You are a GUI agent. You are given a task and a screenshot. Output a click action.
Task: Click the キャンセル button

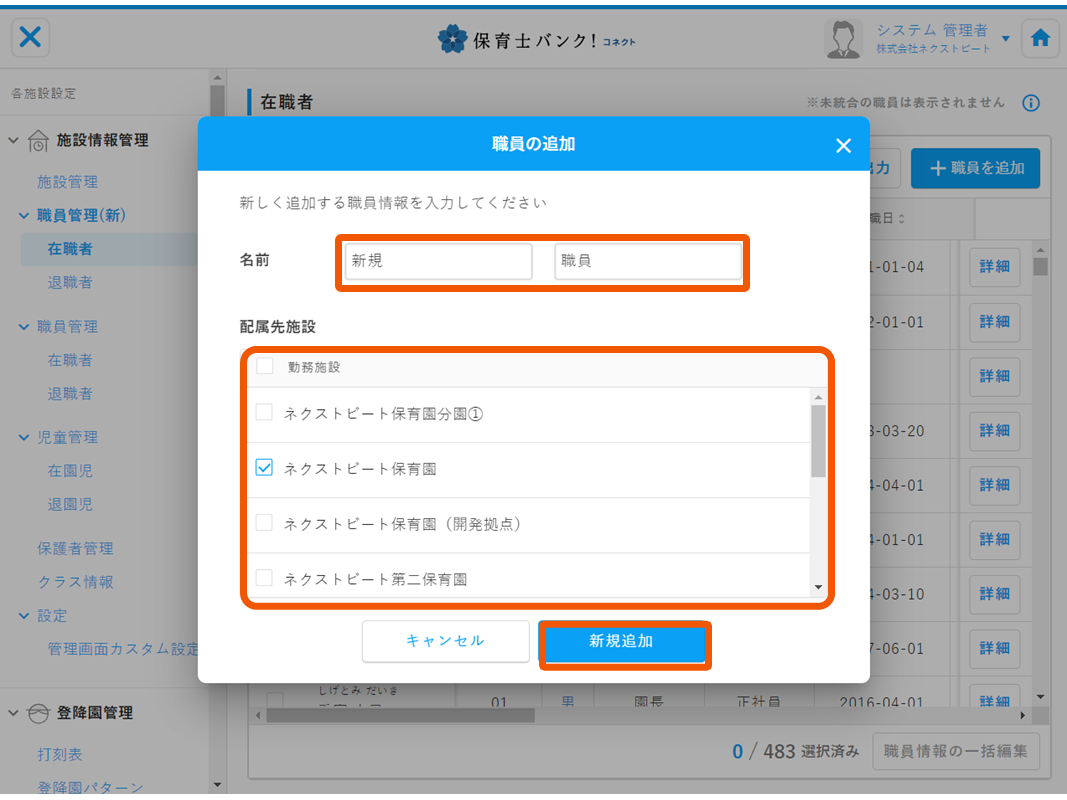click(x=445, y=641)
